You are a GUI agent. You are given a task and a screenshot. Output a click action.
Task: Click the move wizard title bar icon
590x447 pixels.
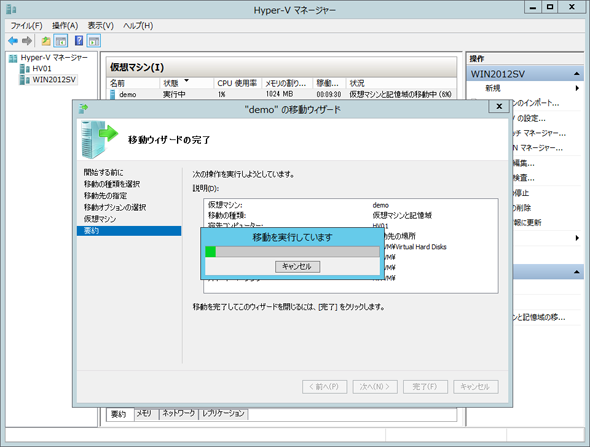tap(83, 109)
